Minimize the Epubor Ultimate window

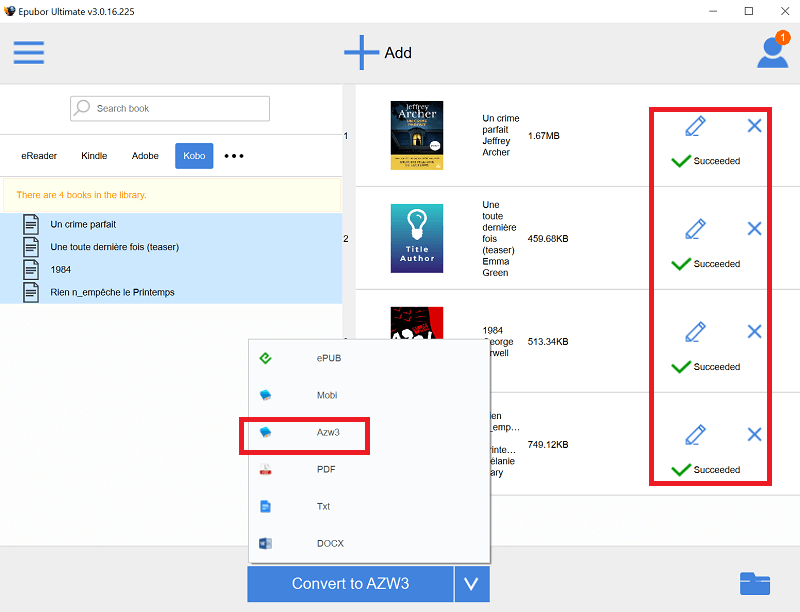click(713, 11)
